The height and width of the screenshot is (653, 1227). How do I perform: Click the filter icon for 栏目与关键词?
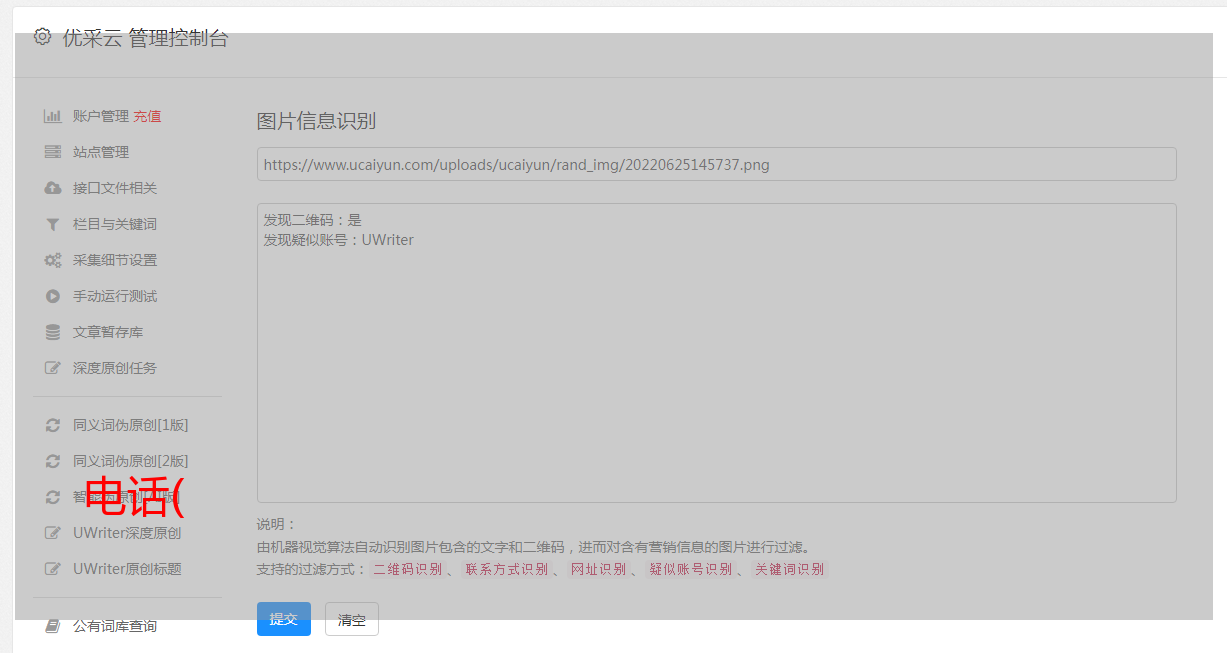point(53,224)
